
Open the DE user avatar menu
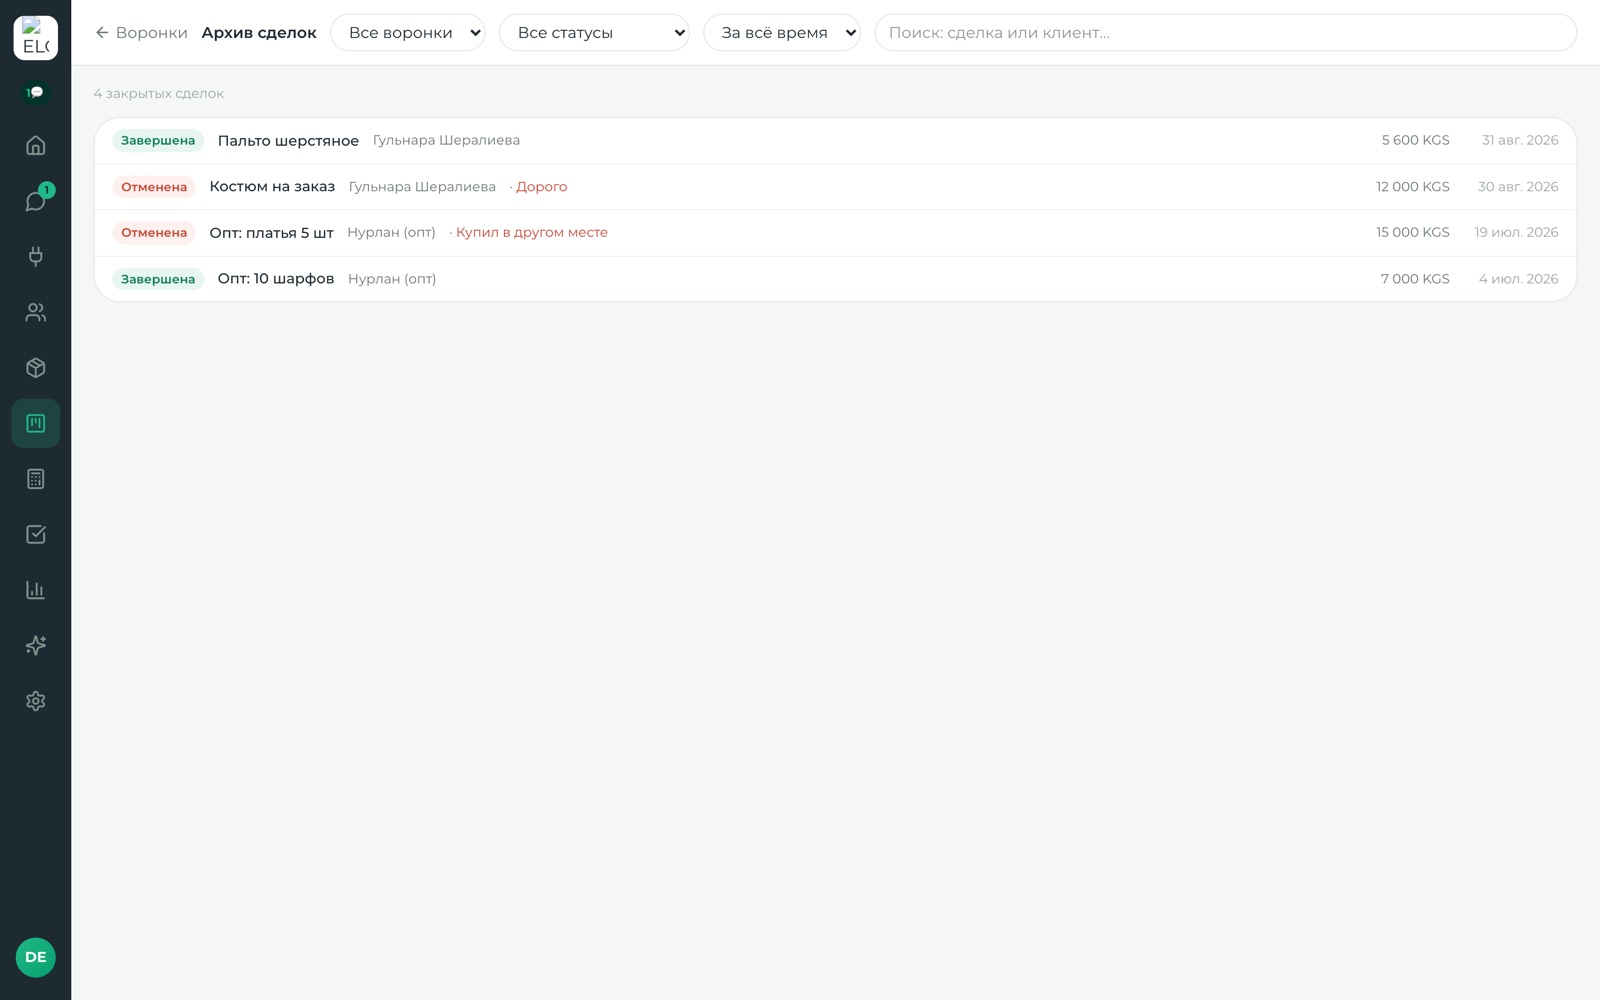36,957
